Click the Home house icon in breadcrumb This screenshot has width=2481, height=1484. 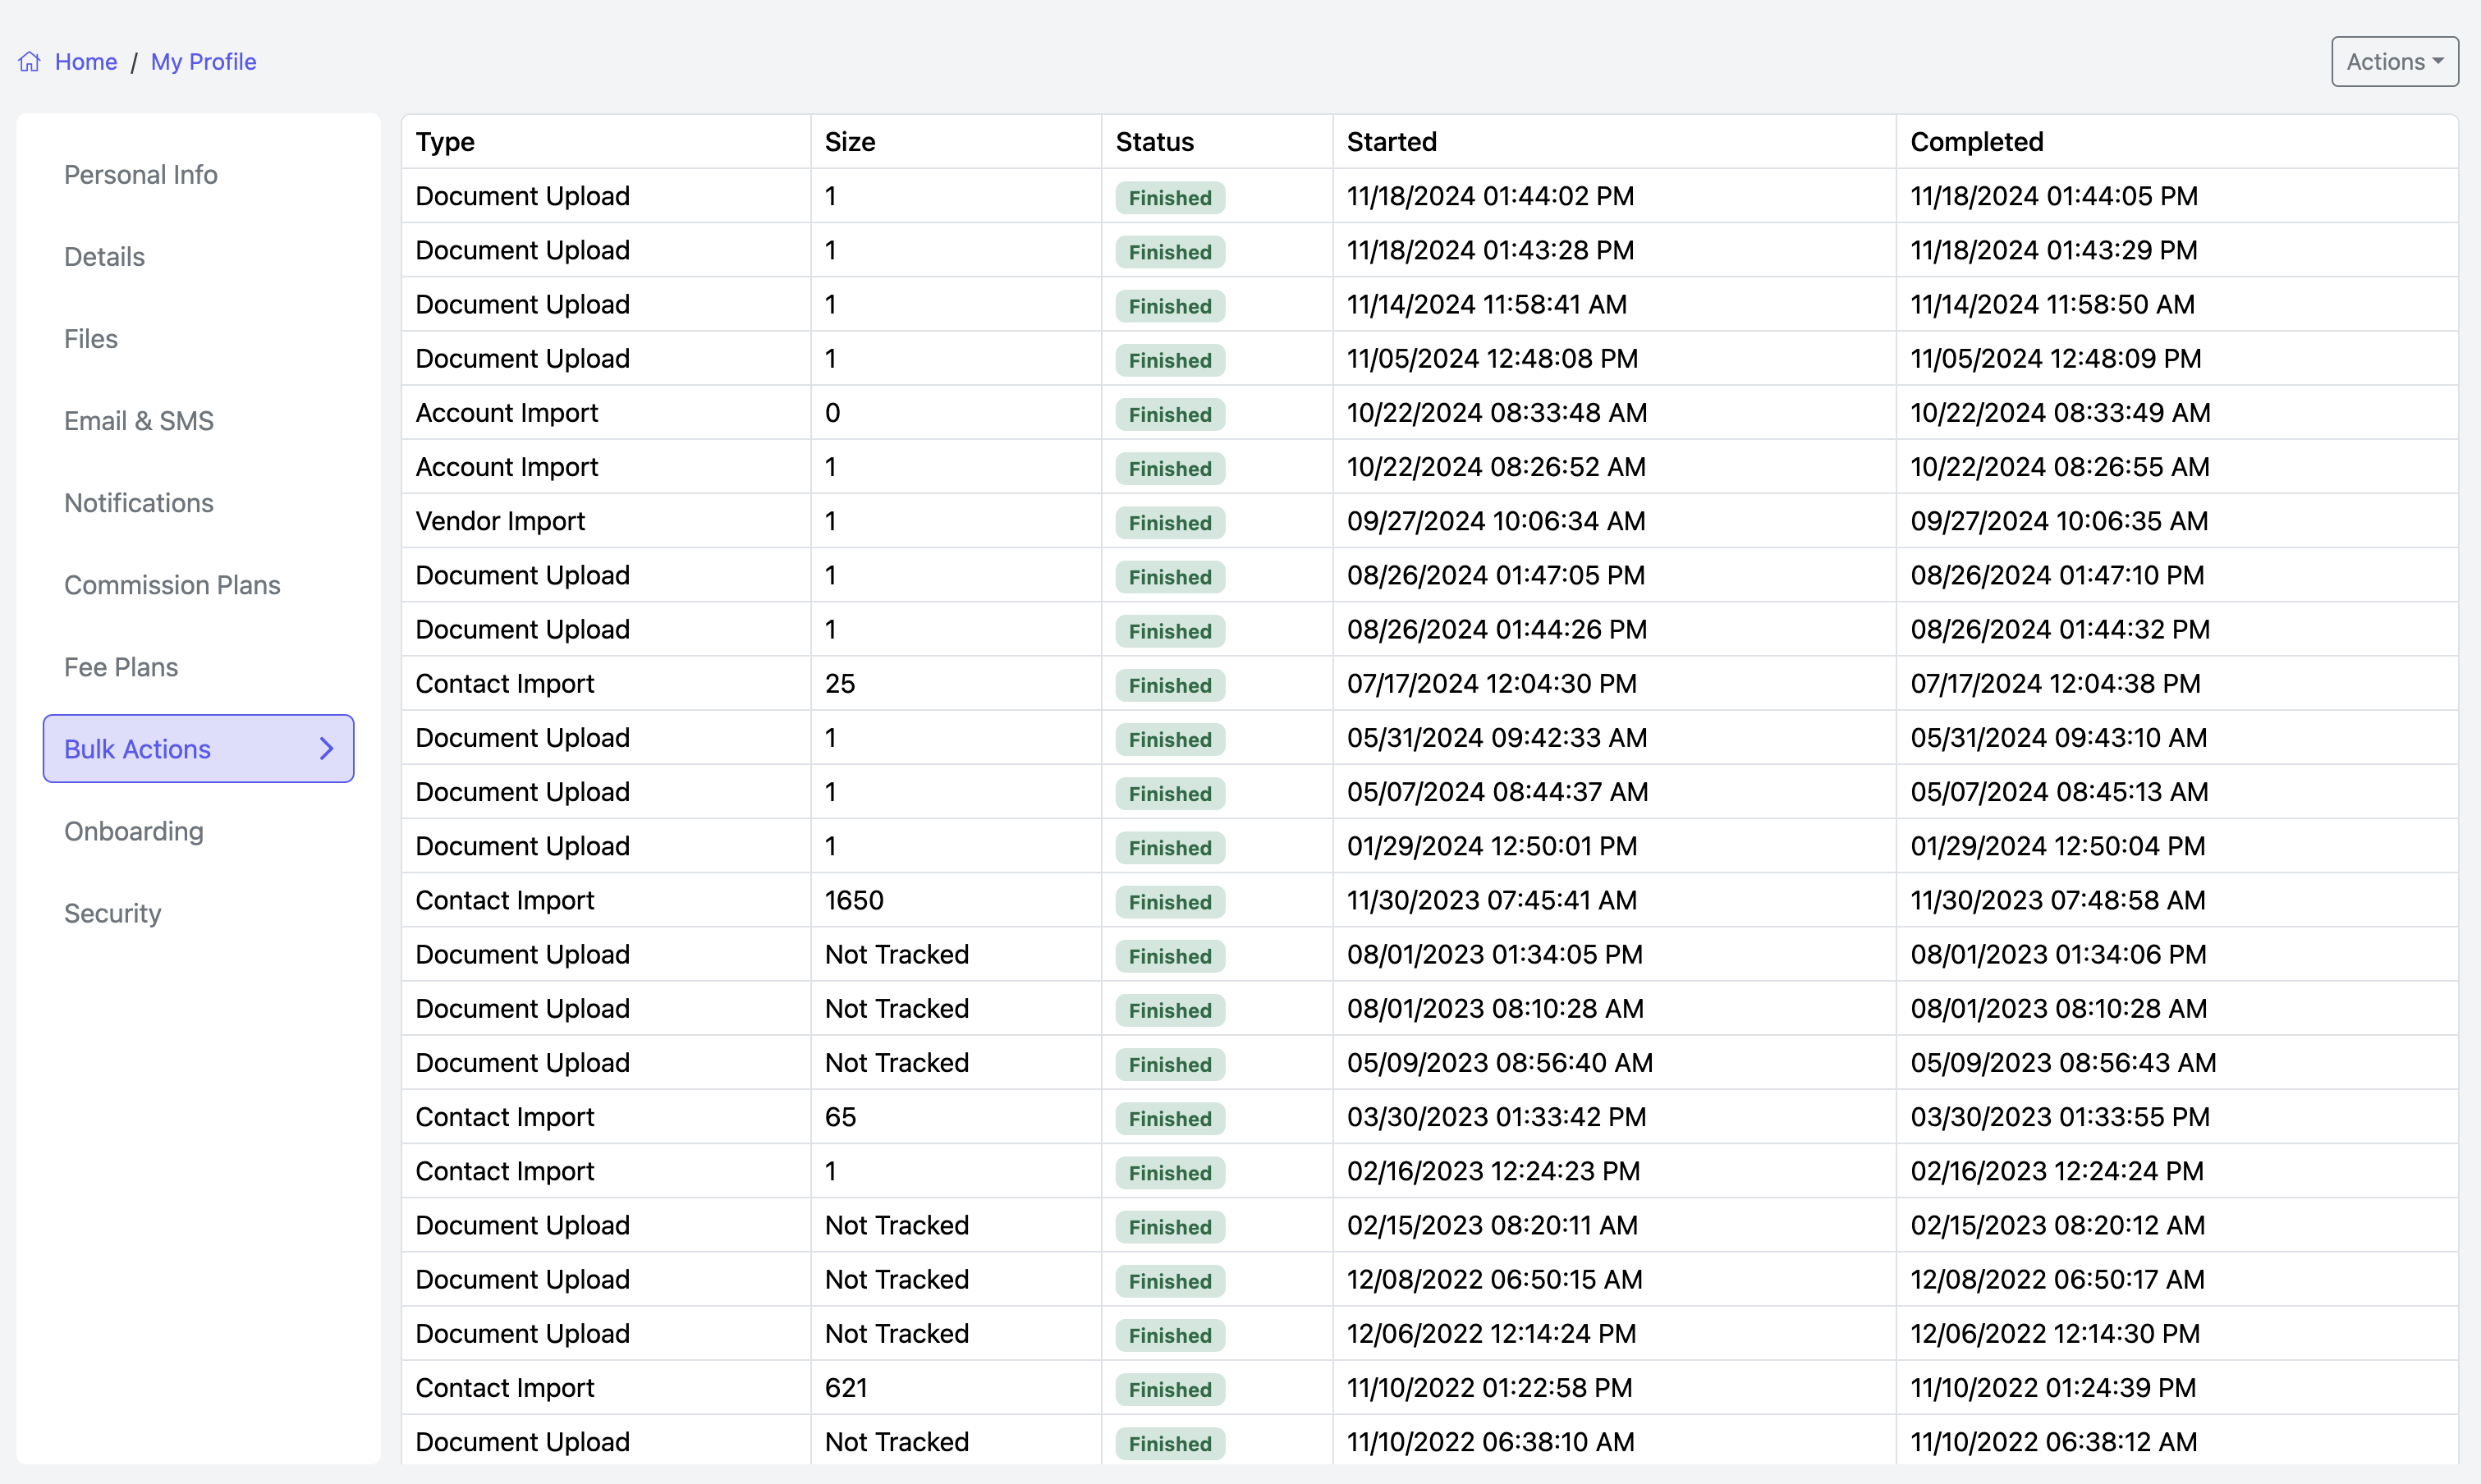[29, 62]
